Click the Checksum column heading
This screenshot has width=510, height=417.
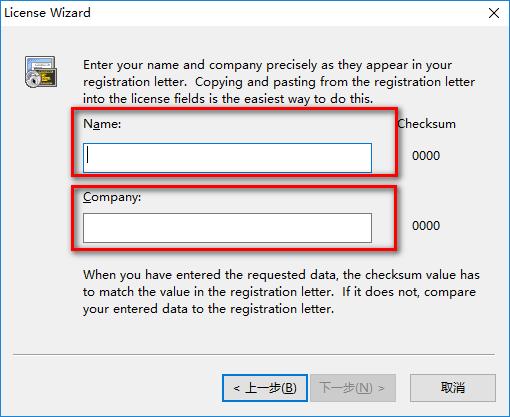[426, 124]
